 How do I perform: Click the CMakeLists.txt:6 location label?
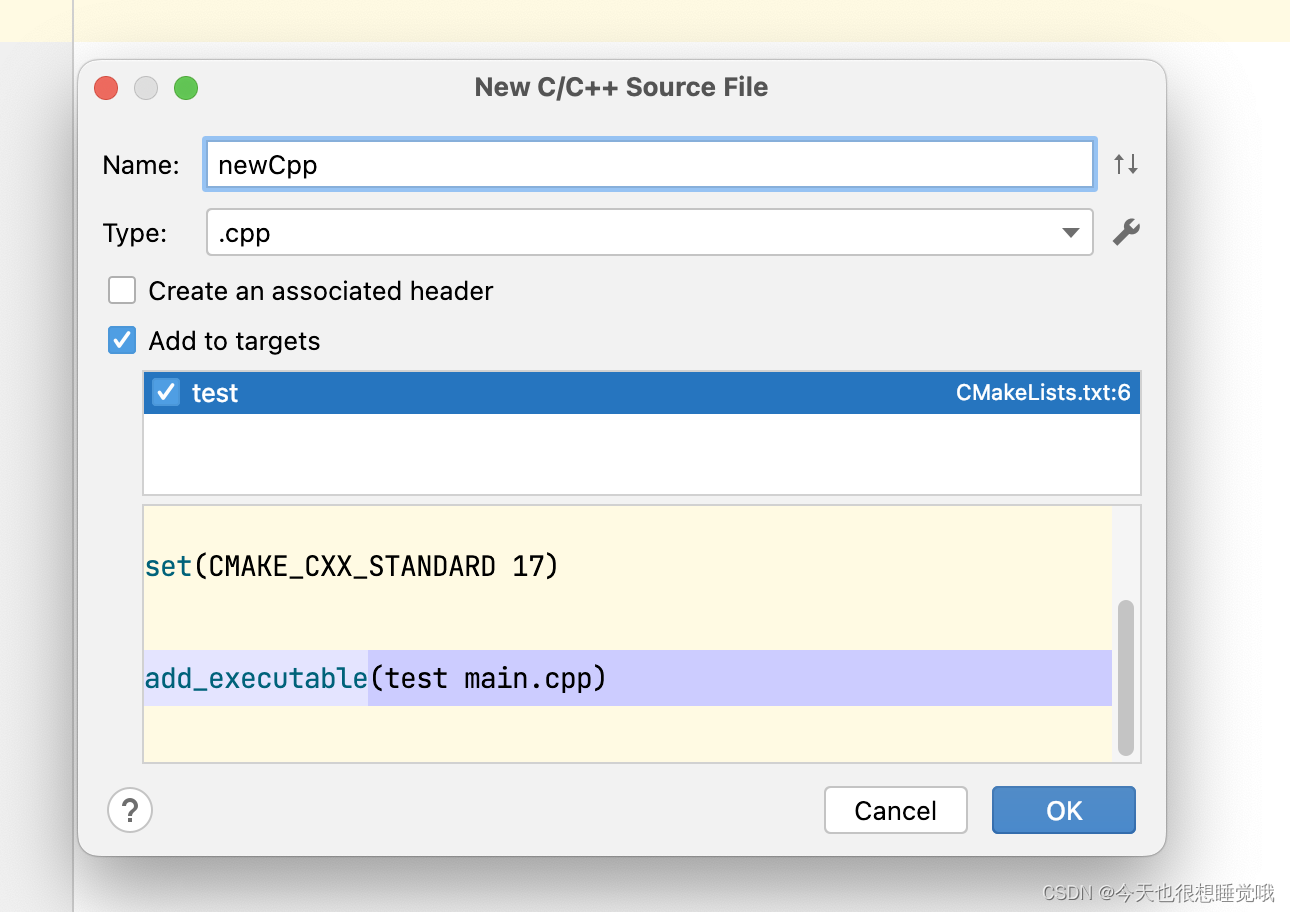(x=1042, y=393)
